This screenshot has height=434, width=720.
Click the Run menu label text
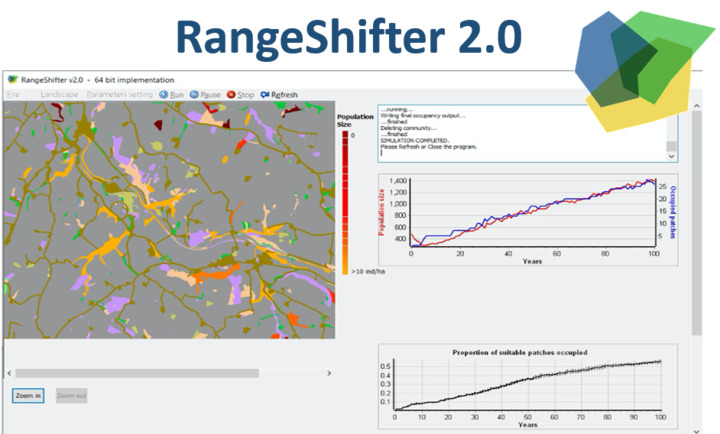pos(176,95)
